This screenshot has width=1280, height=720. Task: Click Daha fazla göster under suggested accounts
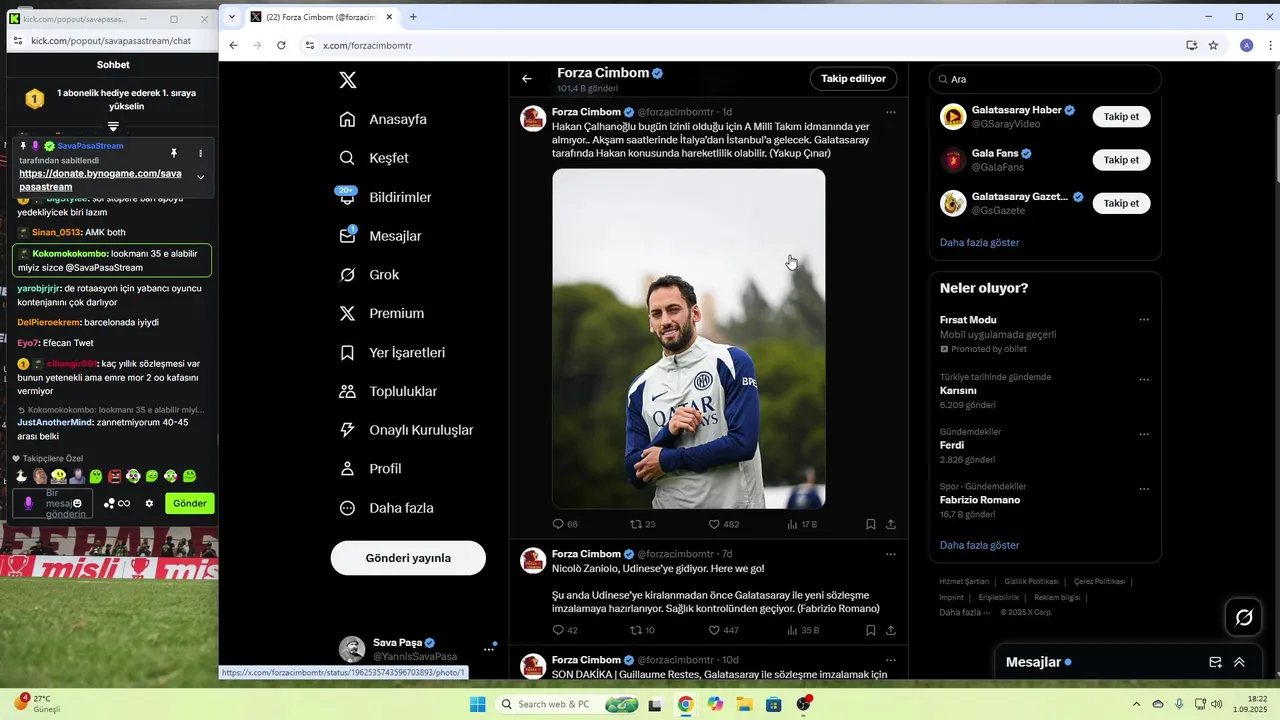979,242
